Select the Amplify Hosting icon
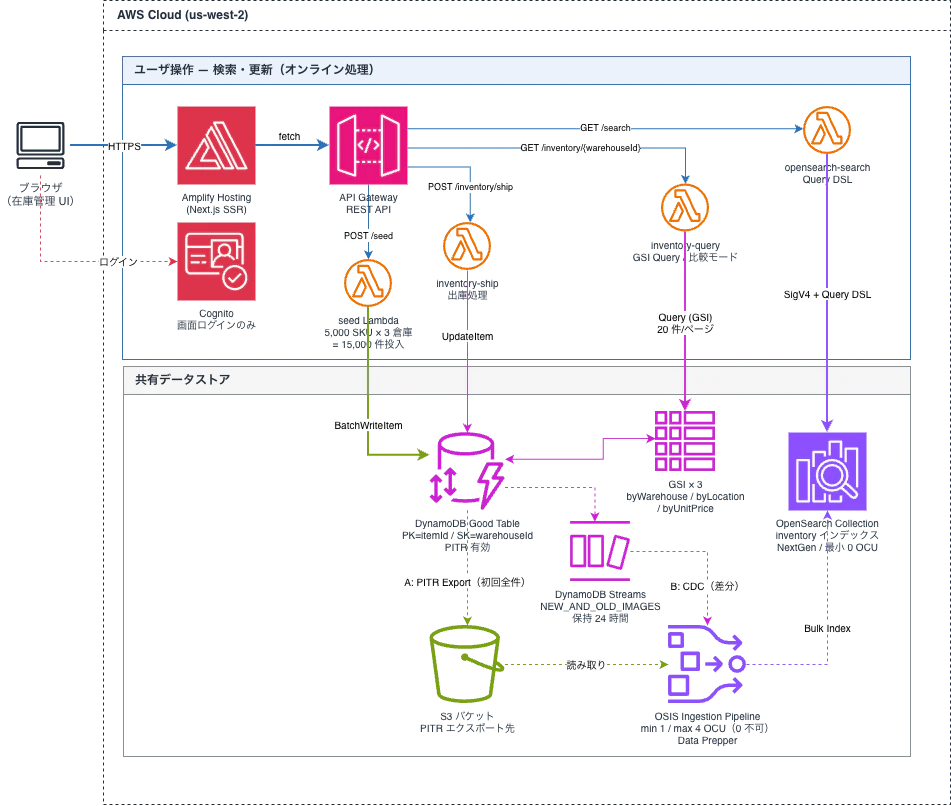Viewport: 951px width, 806px height. [216, 146]
